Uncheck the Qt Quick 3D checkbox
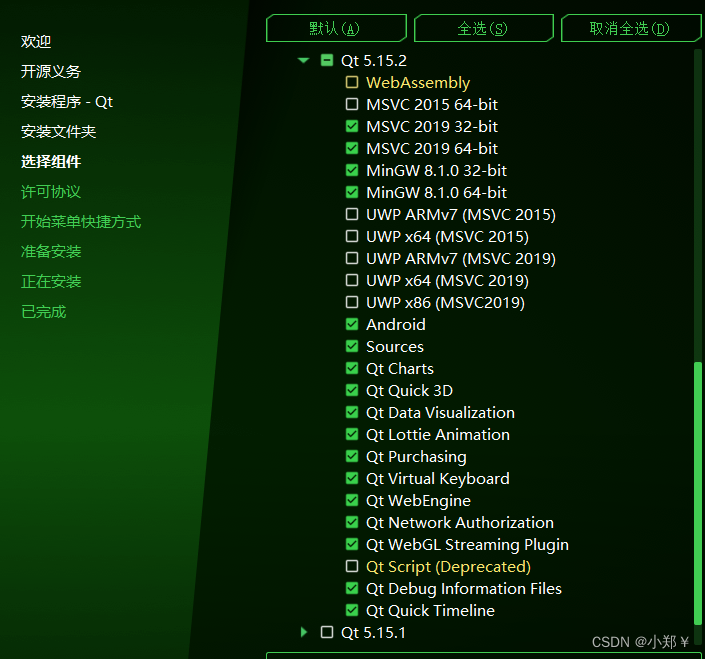705x659 pixels. point(352,390)
